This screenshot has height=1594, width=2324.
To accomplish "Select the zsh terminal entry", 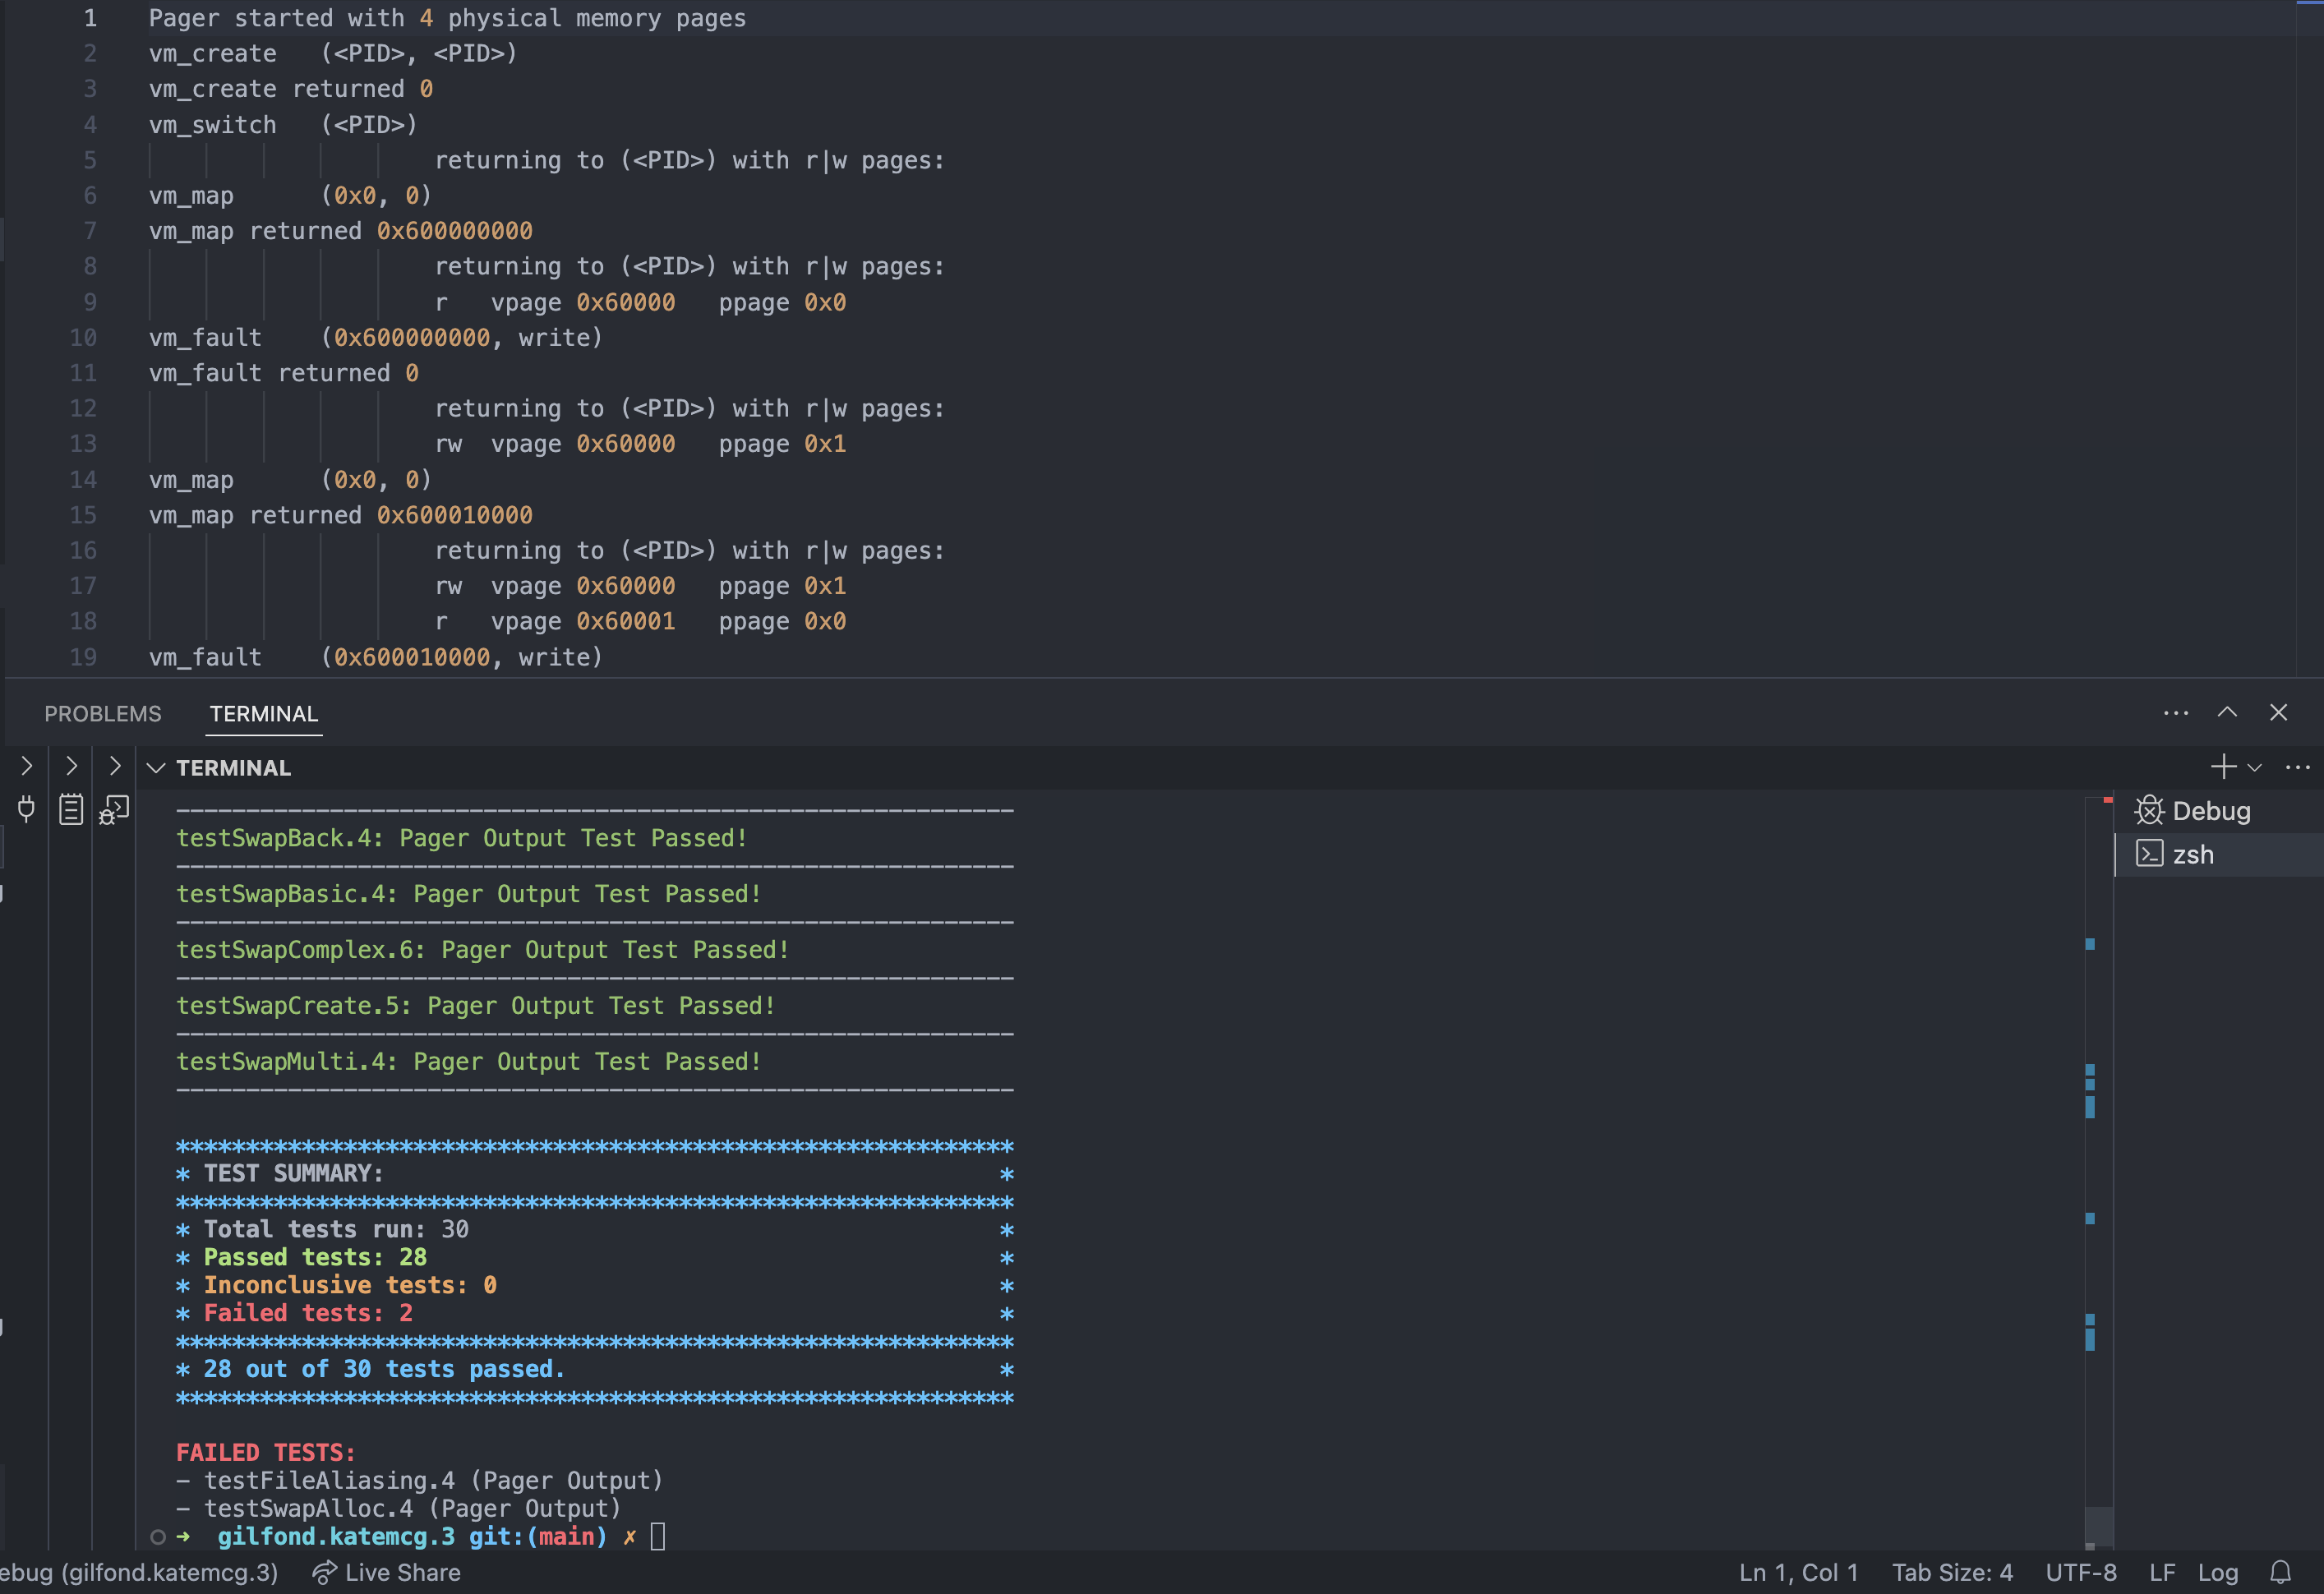I will 2218,855.
